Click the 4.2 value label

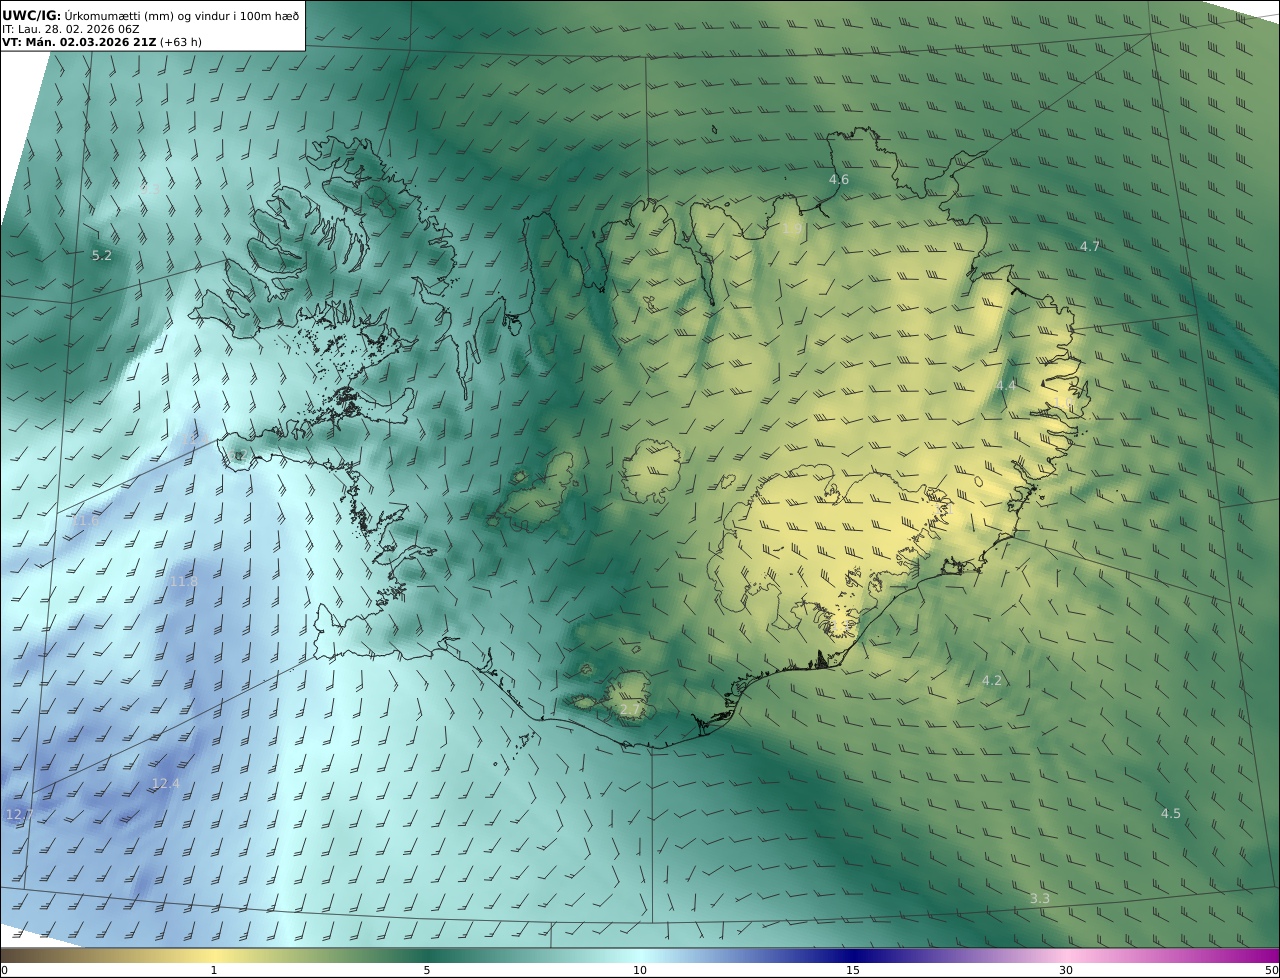[x=991, y=681]
